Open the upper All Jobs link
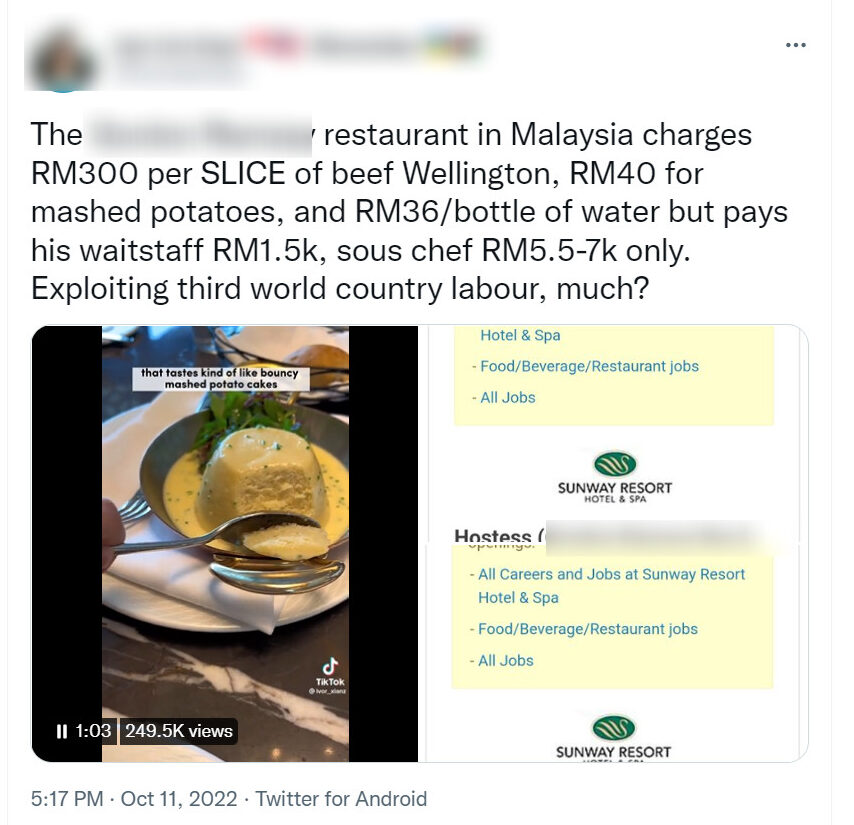This screenshot has width=854, height=825. 508,398
